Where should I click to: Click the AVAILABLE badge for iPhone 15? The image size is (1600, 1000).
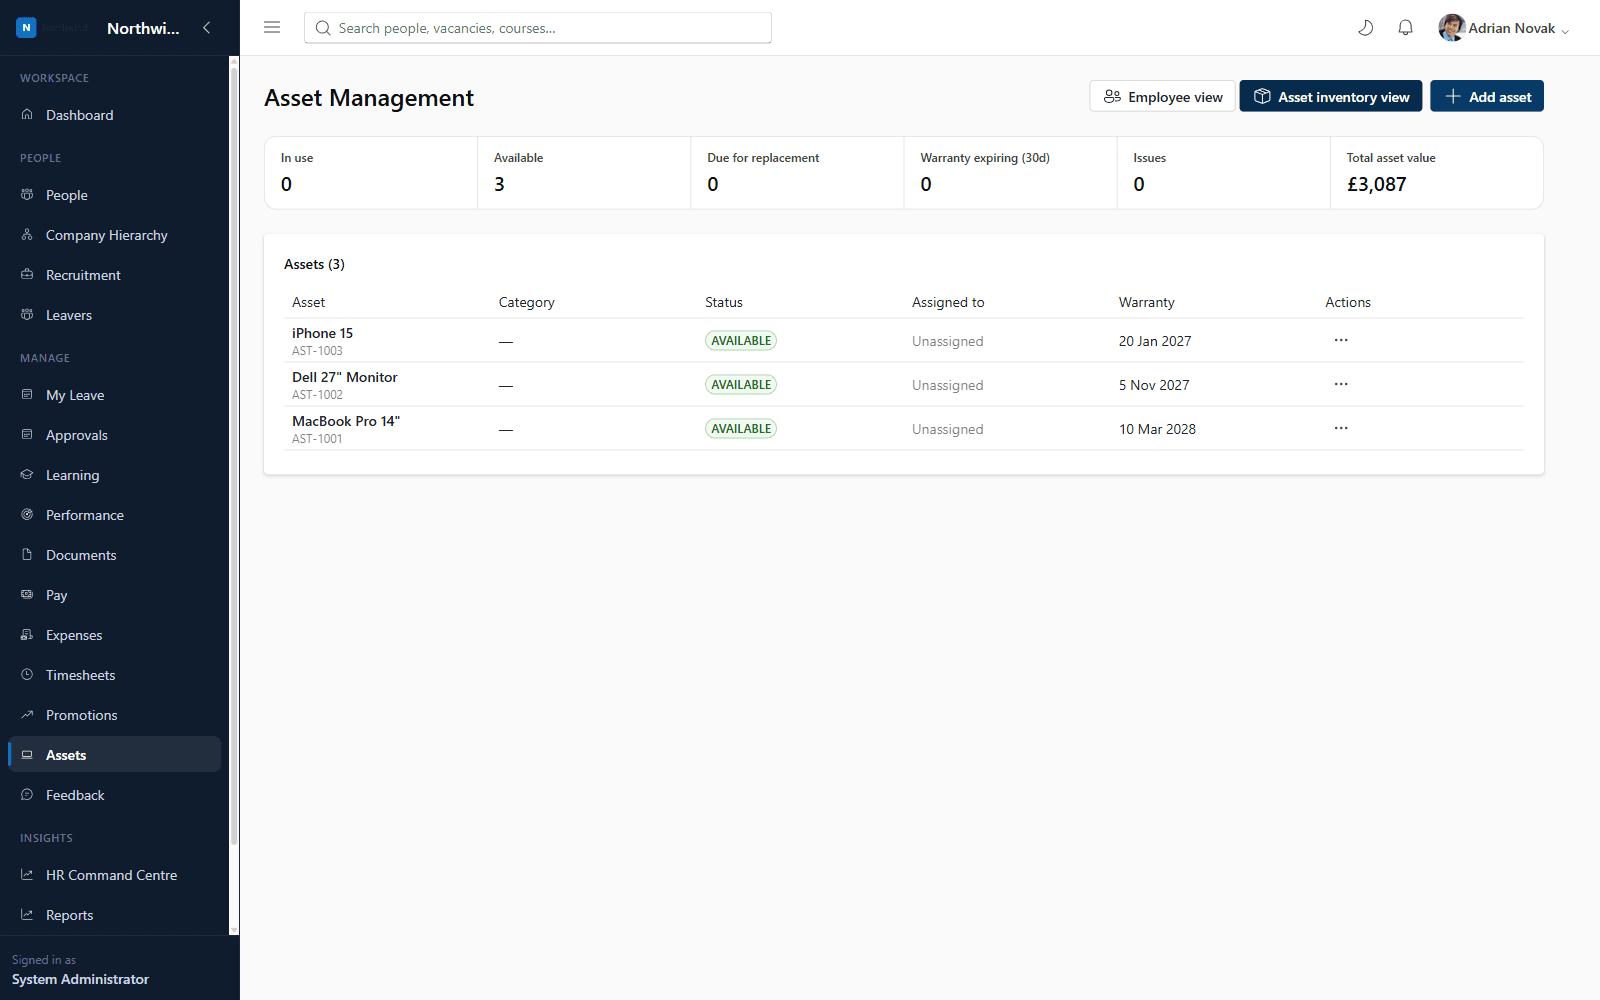(741, 341)
